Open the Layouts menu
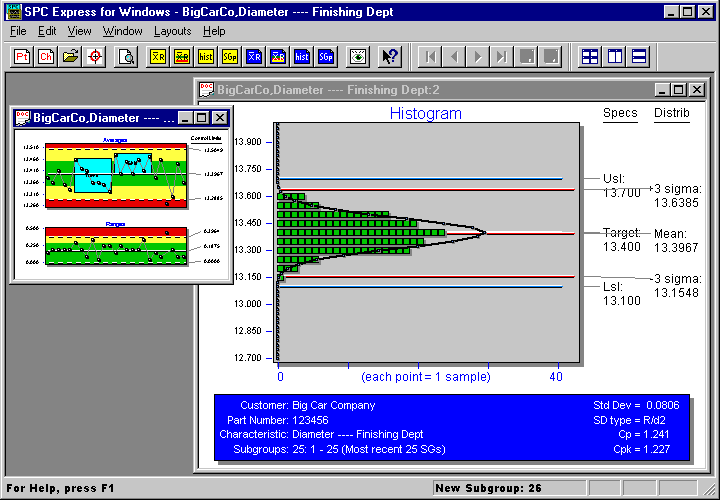This screenshot has width=720, height=500. [x=172, y=31]
